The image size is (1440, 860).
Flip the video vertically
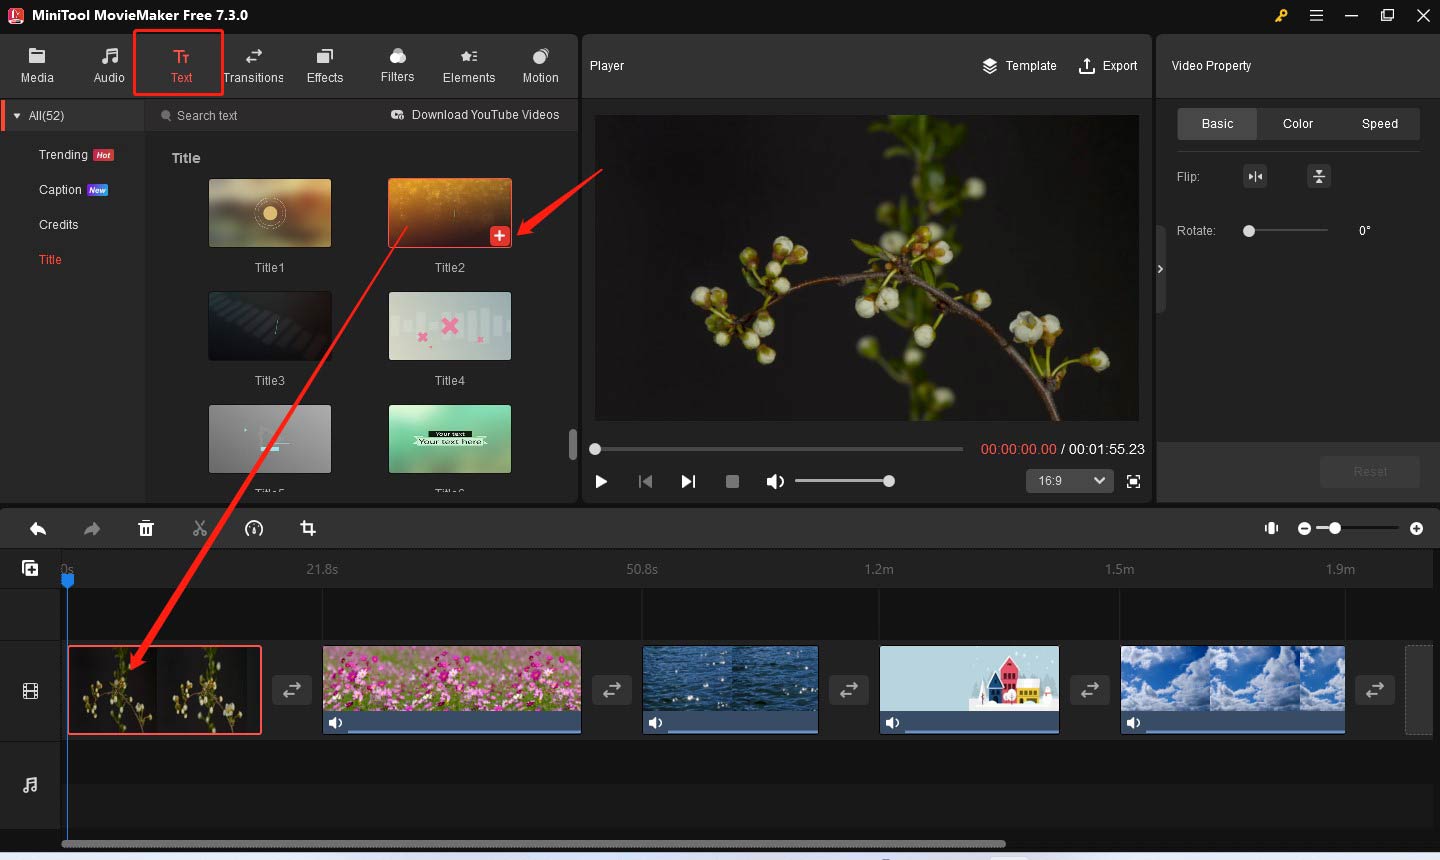point(1319,177)
